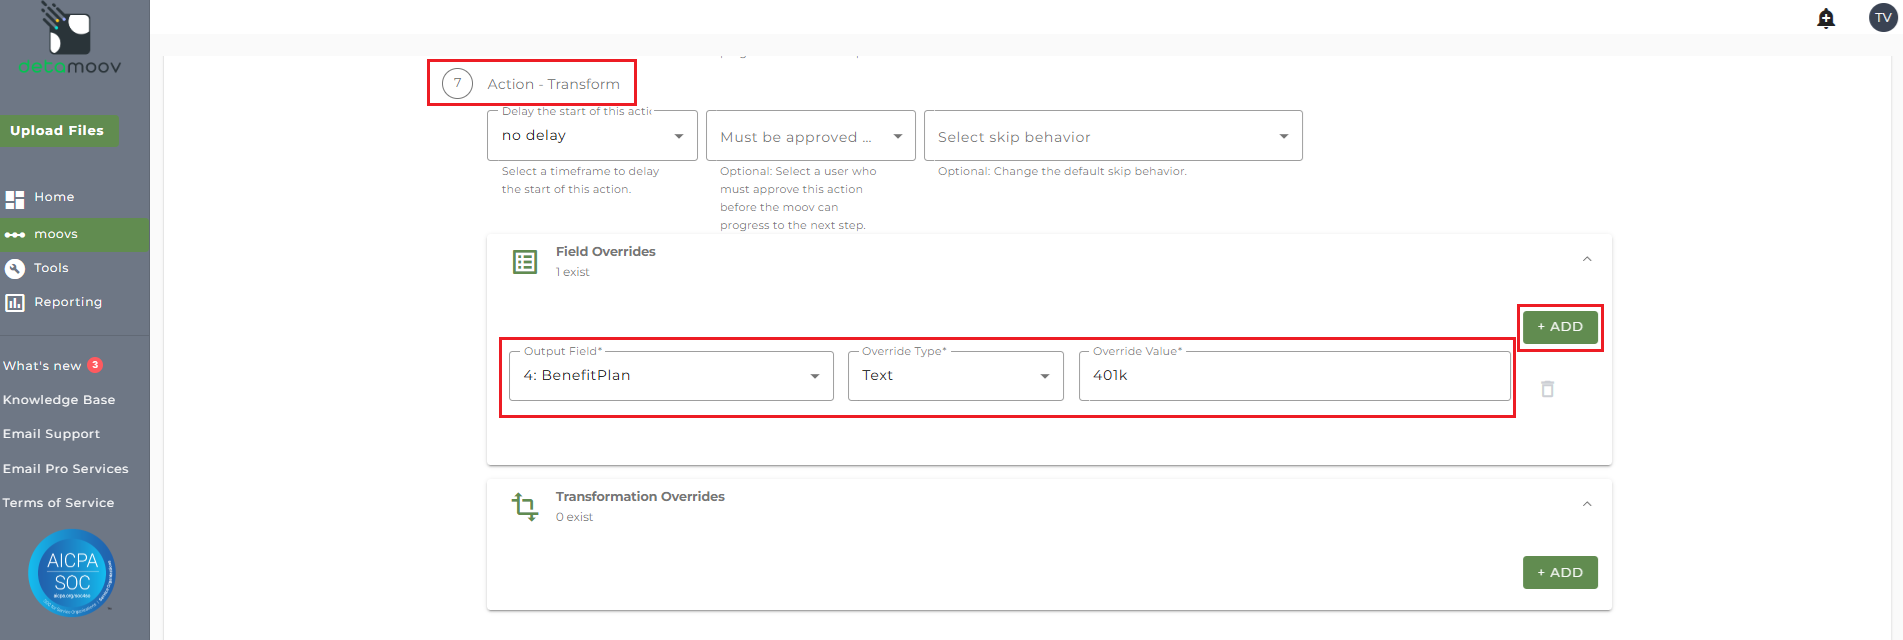Screen dimensions: 1903x640
Task: Add a new Transformation Override
Action: click(x=1559, y=573)
